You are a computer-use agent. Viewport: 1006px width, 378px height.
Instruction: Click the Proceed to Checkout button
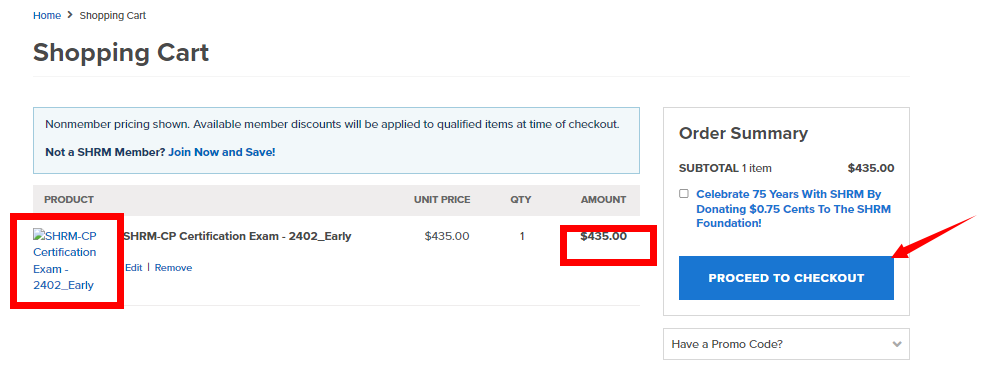pyautogui.click(x=786, y=278)
